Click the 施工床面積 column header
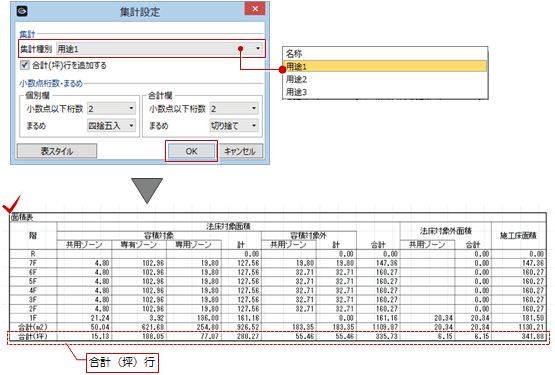The height and width of the screenshot is (375, 555). (x=518, y=235)
